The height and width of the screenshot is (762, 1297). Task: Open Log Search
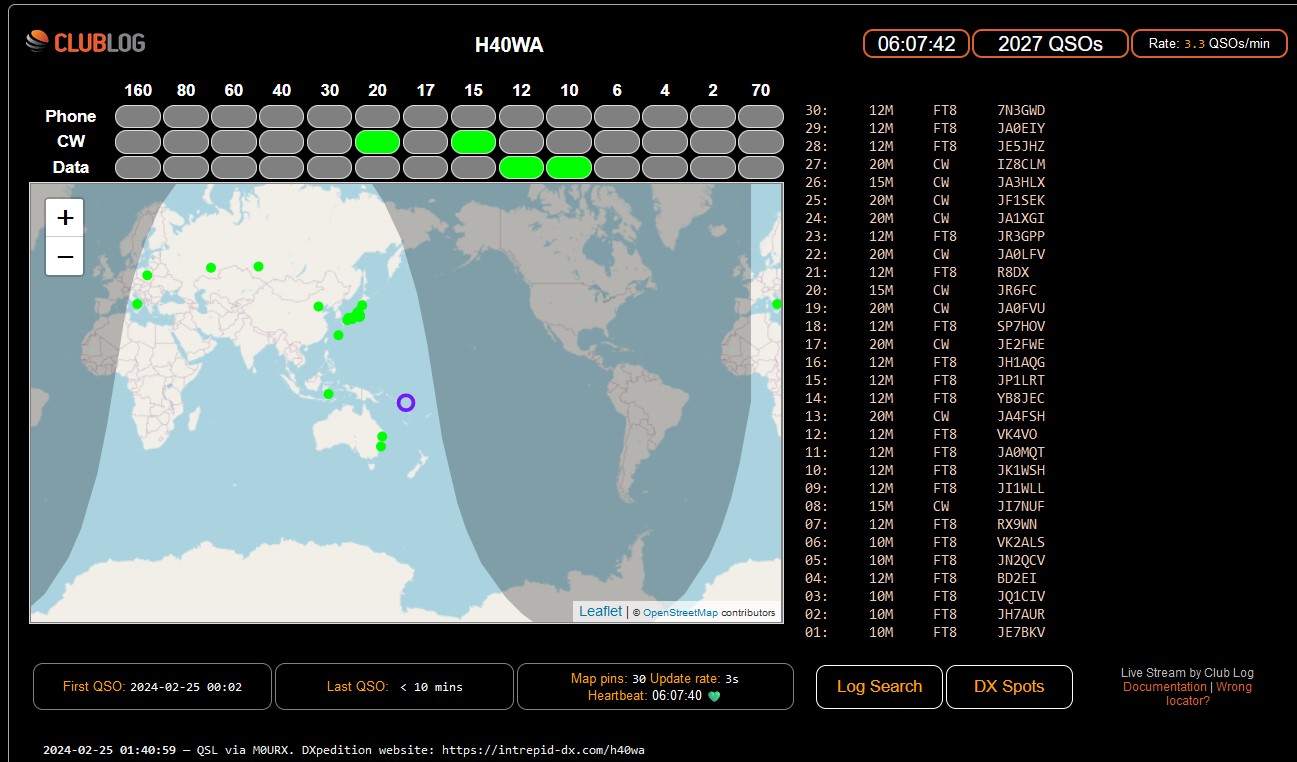[879, 687]
